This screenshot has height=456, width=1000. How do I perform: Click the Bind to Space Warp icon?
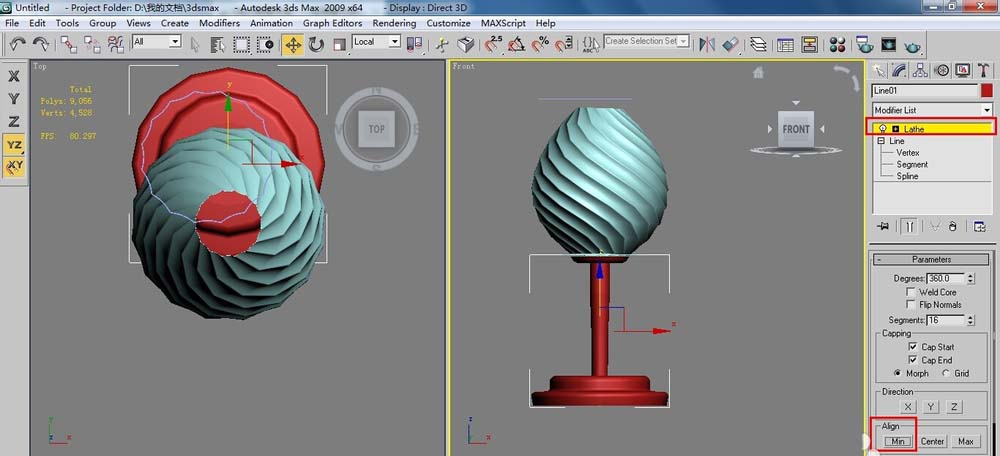(115, 44)
